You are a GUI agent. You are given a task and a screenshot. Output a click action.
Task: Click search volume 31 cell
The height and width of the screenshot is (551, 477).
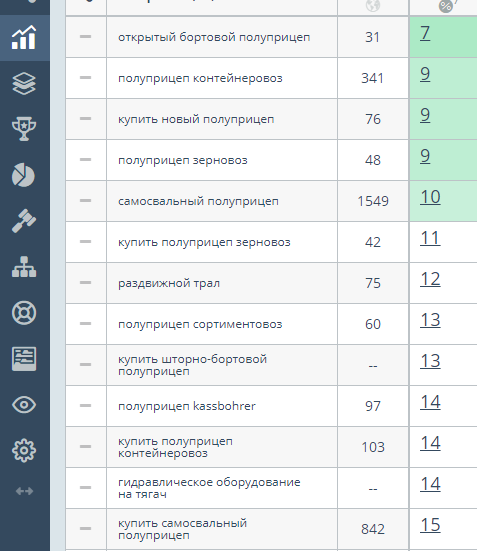coord(373,37)
